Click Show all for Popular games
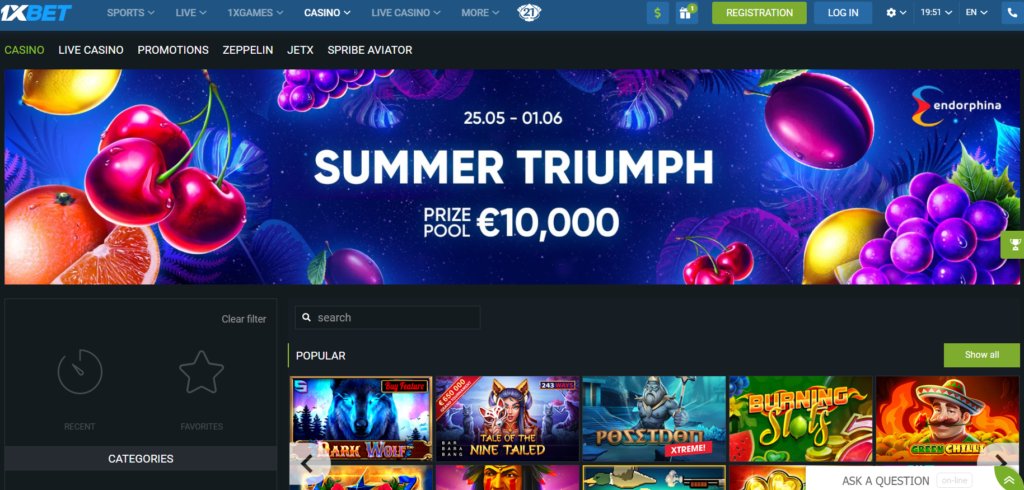 pyautogui.click(x=982, y=355)
